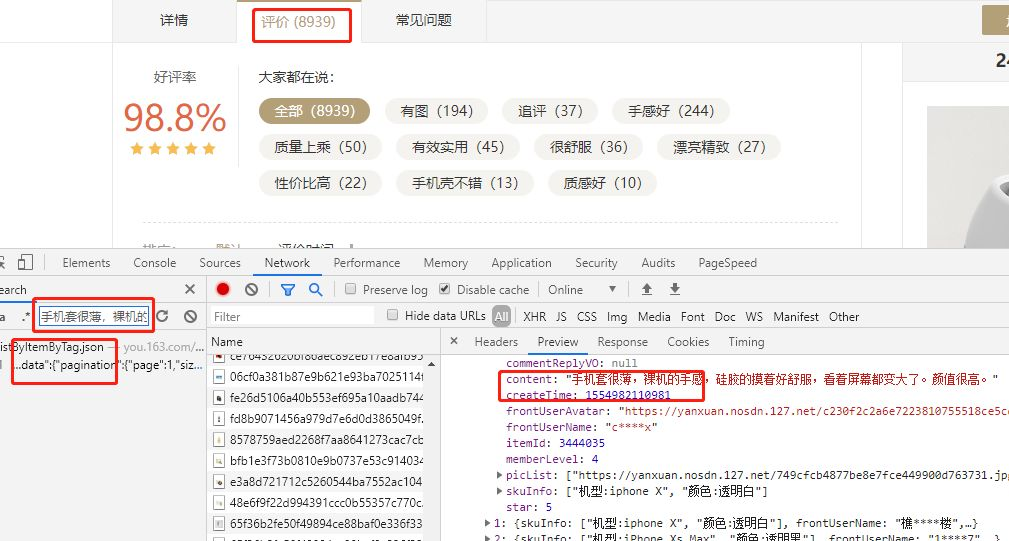
Task: Select the 手感好 (244) review tag
Action: pos(671,111)
